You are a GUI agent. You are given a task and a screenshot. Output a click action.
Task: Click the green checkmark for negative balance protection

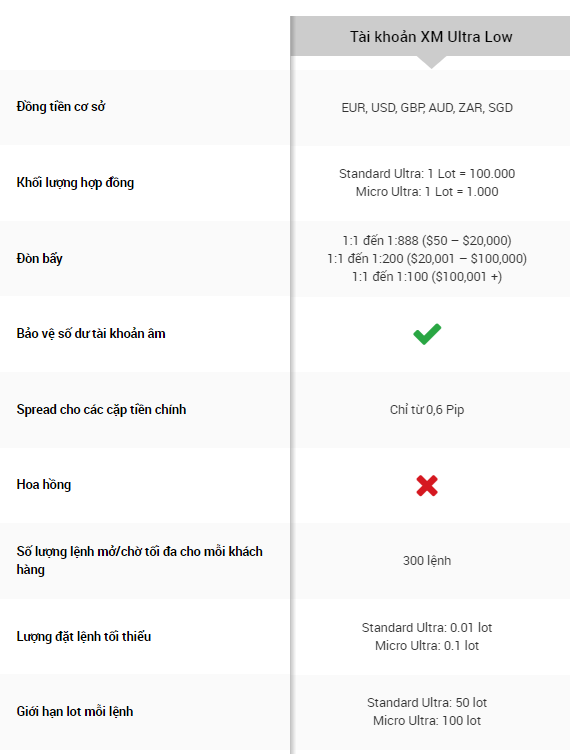coord(427,334)
